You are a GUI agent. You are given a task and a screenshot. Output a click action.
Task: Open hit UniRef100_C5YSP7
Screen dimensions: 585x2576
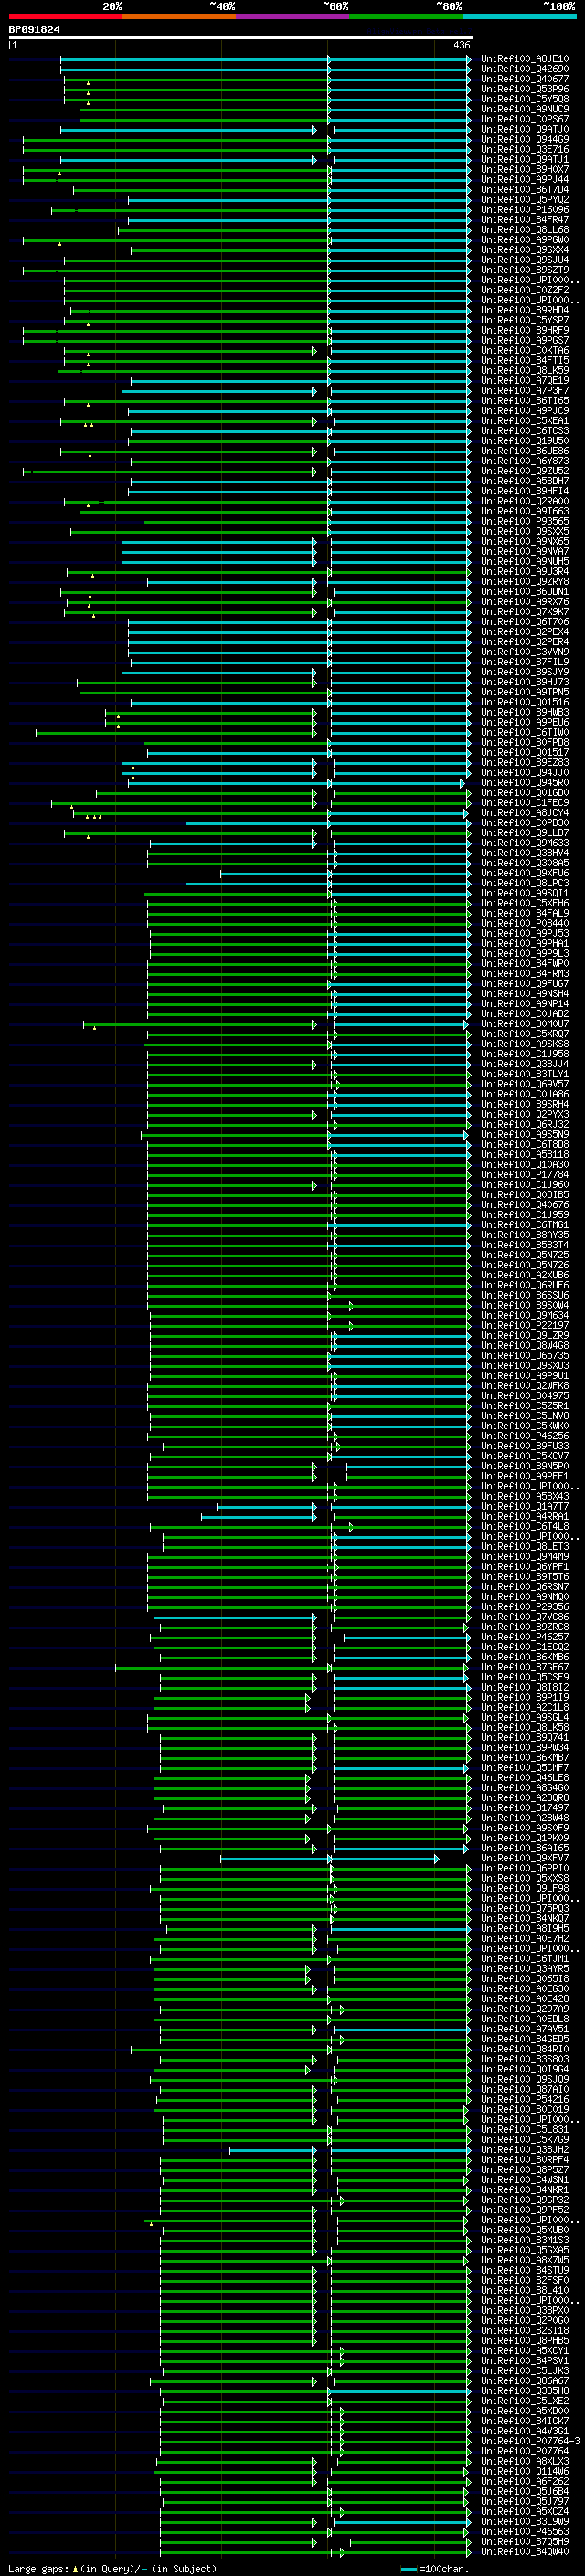coord(525,320)
